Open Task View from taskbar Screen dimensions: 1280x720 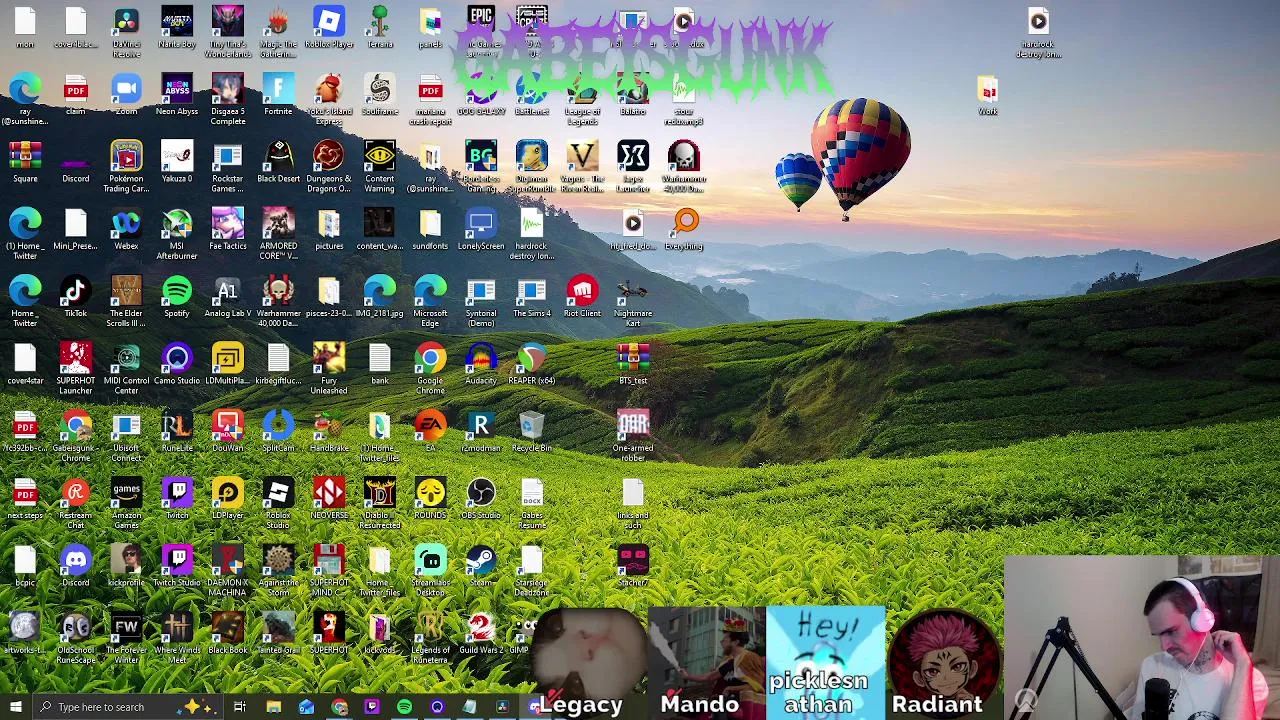[x=240, y=707]
